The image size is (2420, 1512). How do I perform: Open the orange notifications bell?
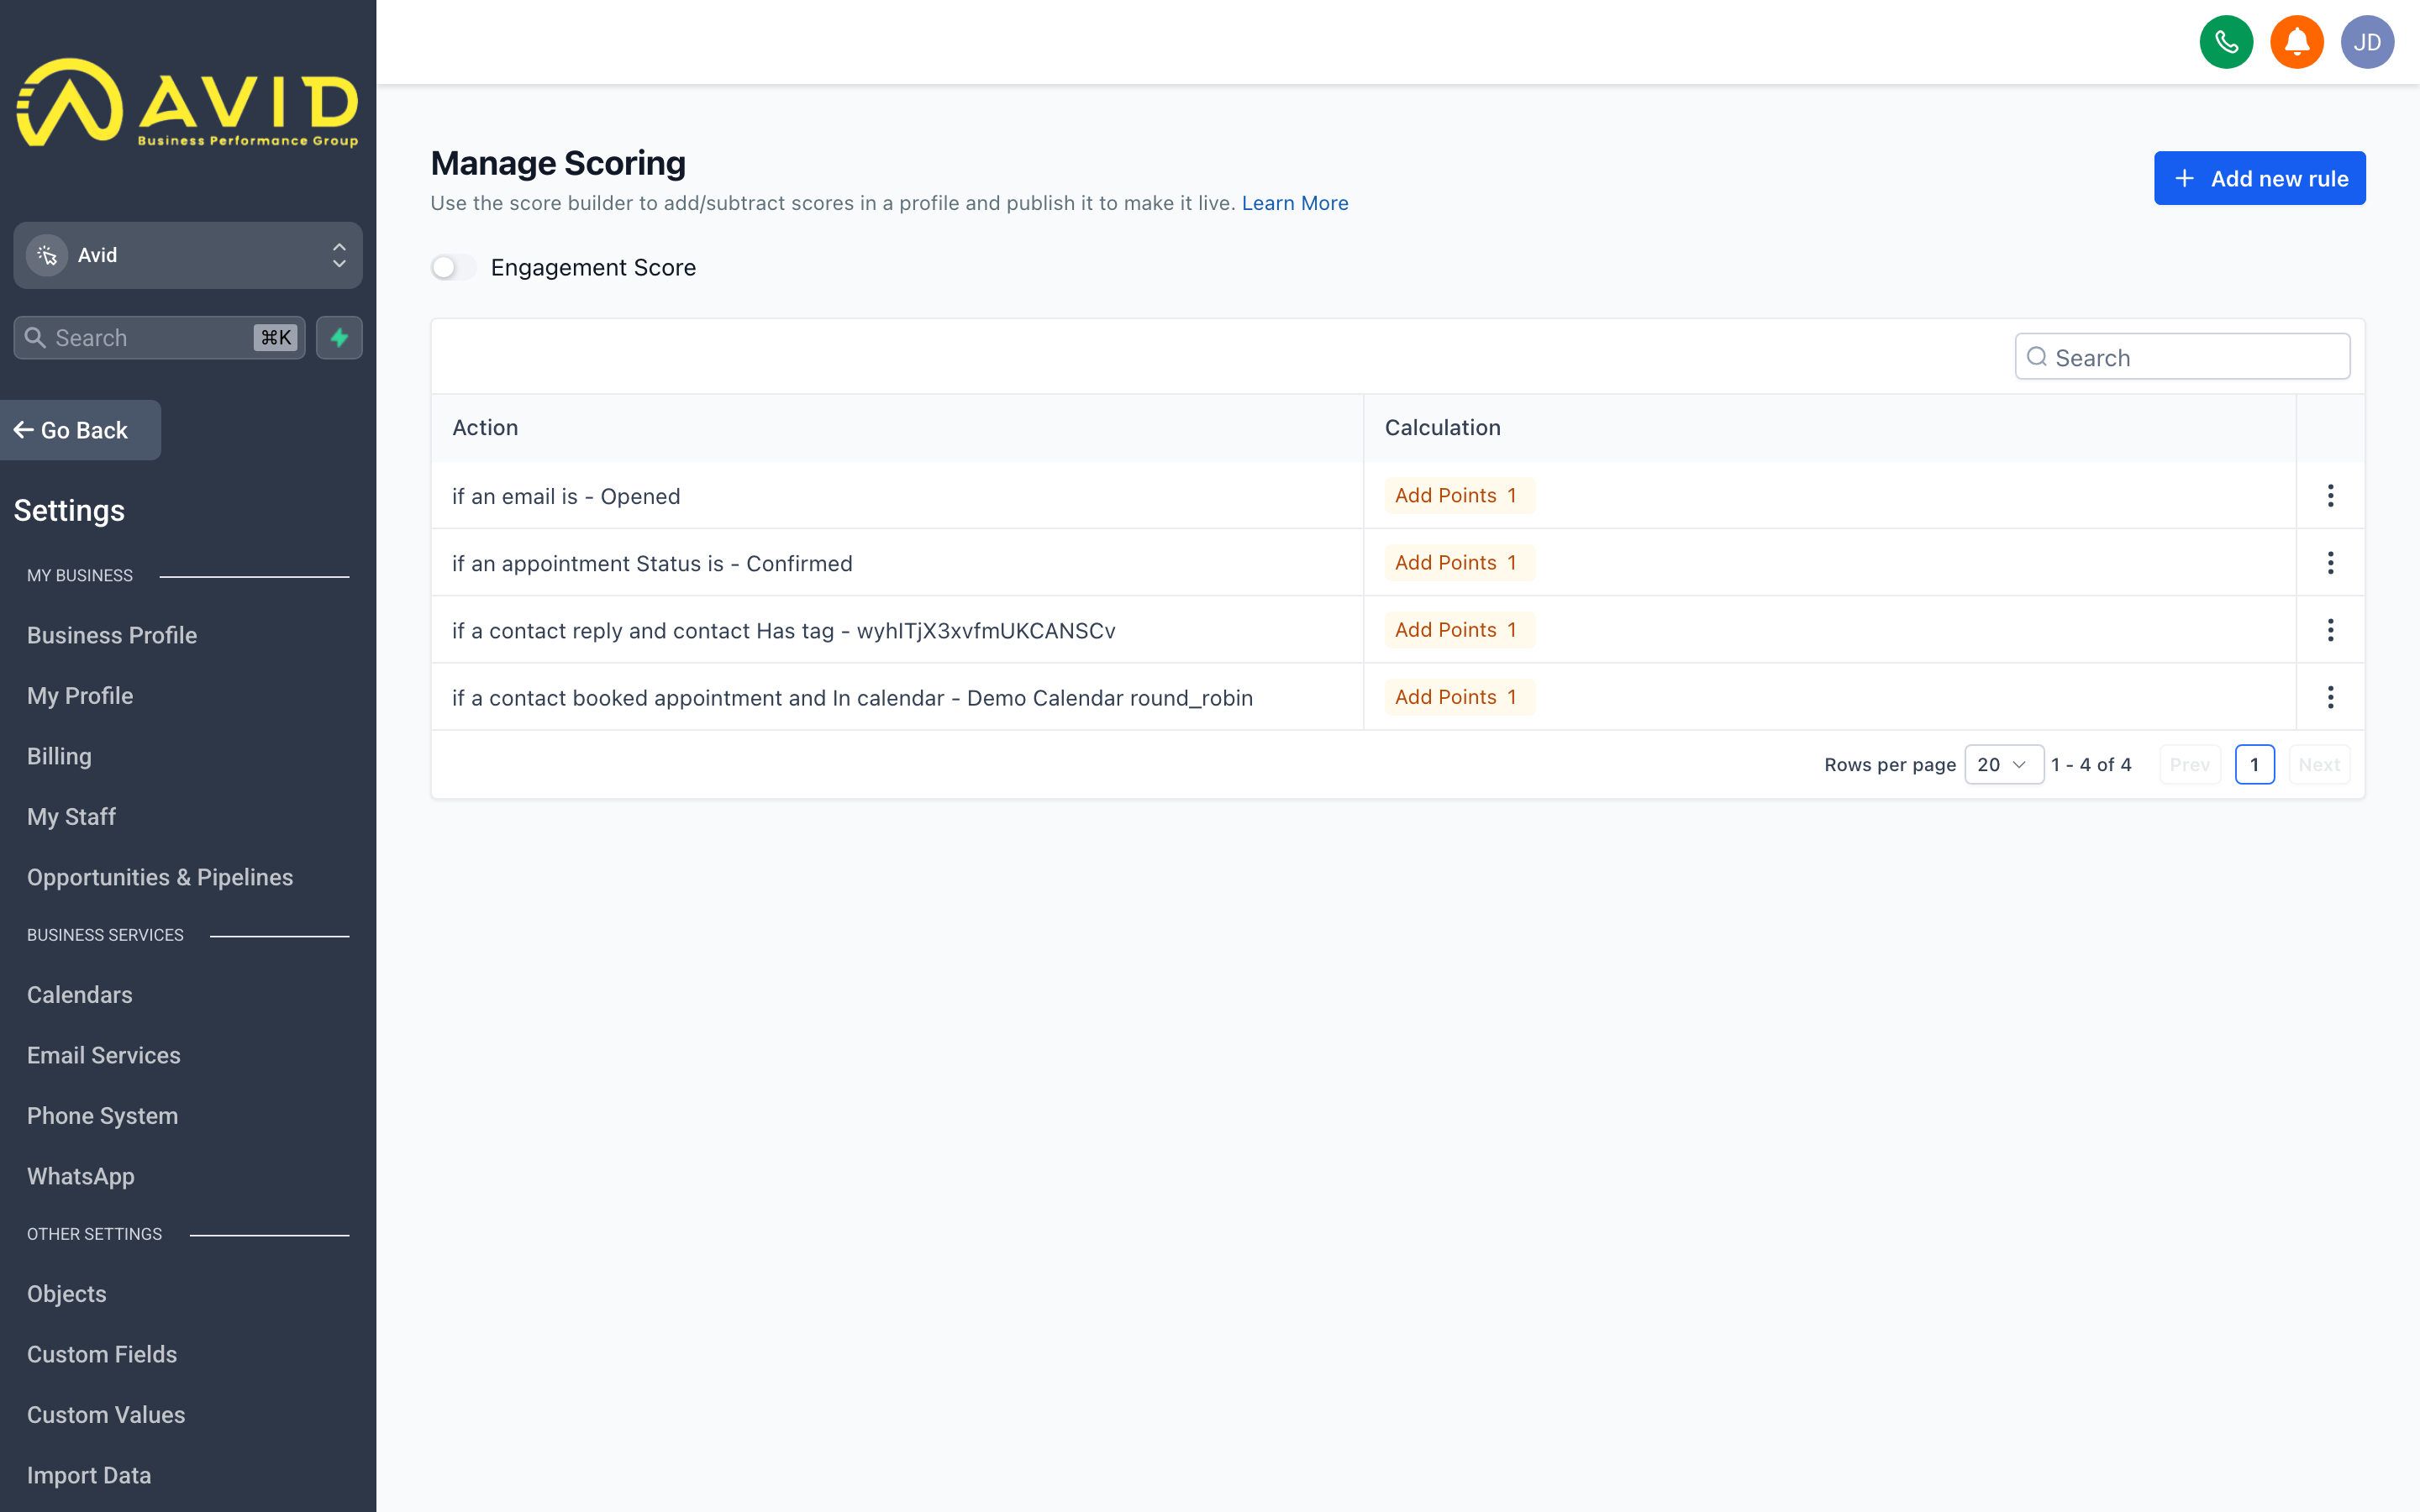coord(2296,42)
